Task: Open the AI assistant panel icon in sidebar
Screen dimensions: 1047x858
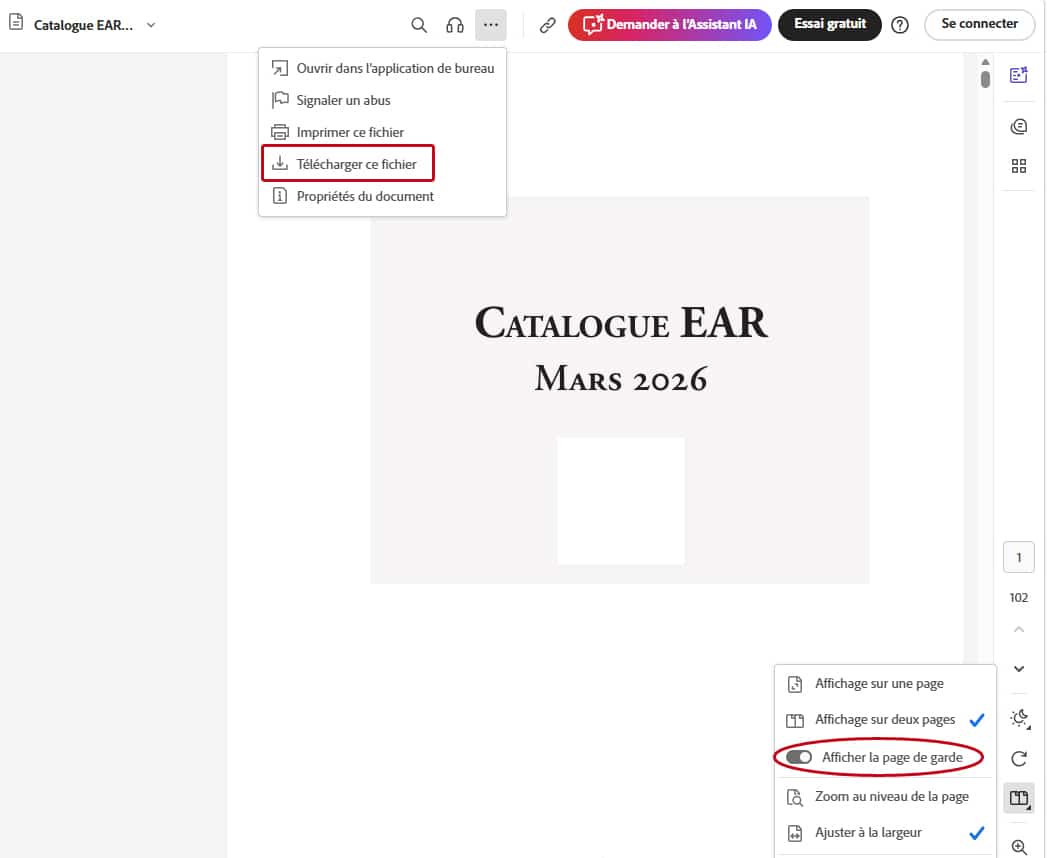Action: coord(1019,76)
